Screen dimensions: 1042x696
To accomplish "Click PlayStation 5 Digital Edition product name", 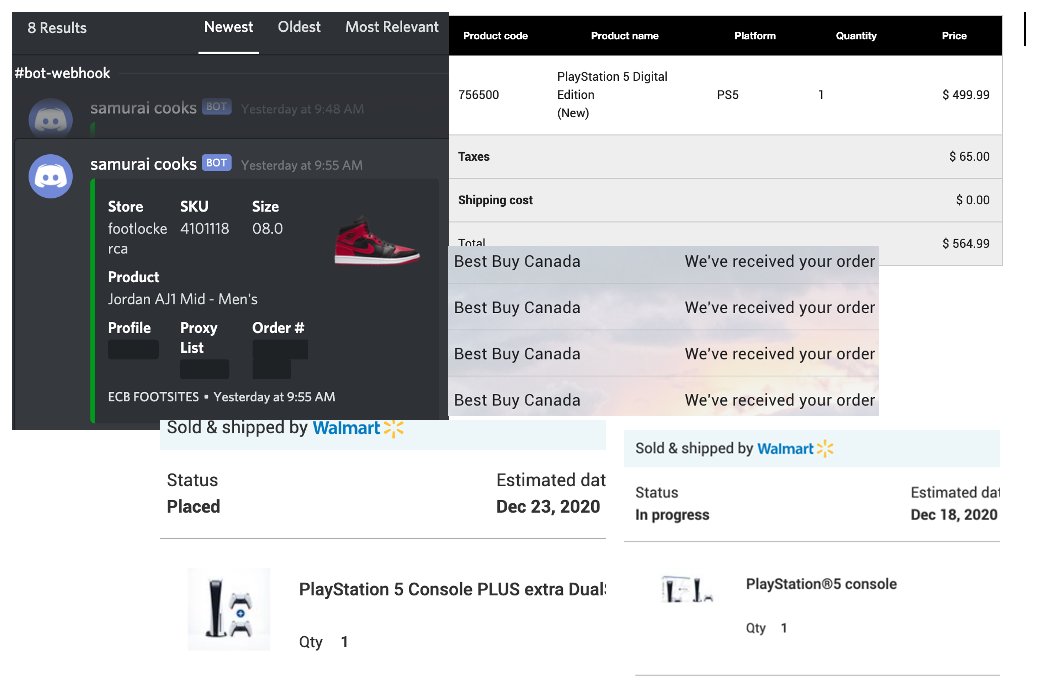I will click(612, 94).
